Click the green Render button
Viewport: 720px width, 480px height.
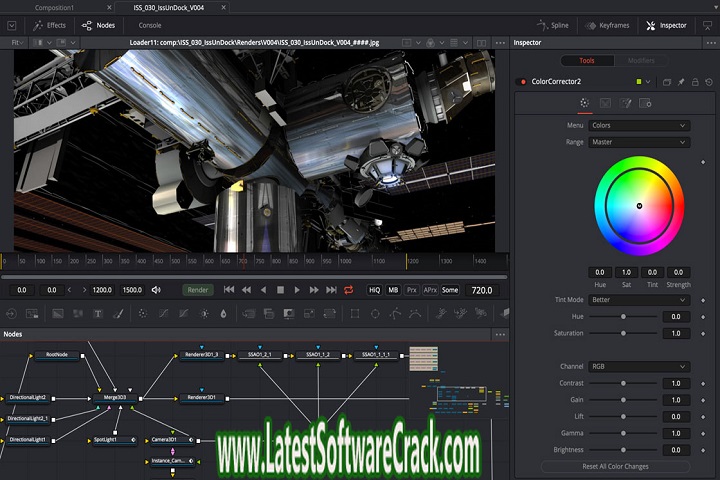(198, 290)
